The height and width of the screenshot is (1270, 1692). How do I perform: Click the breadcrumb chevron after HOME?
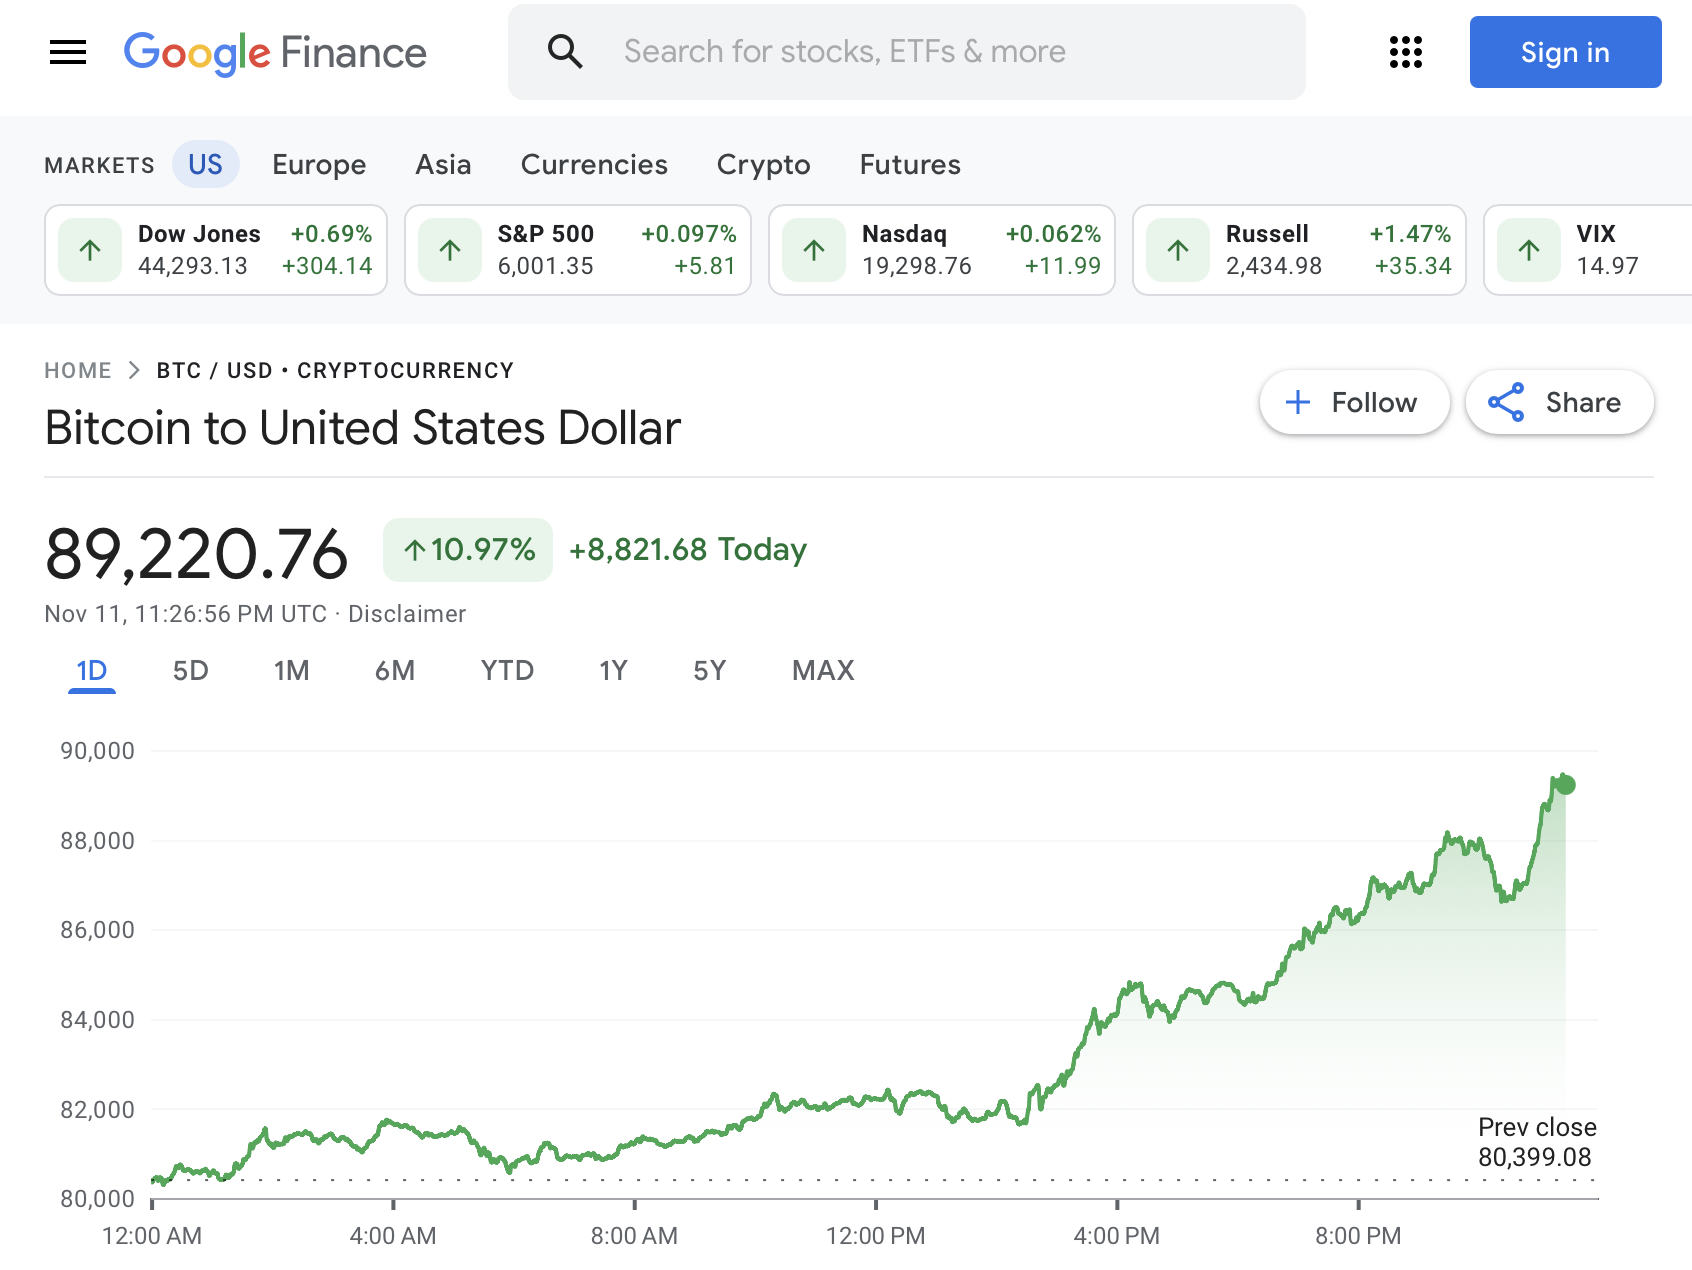point(134,371)
